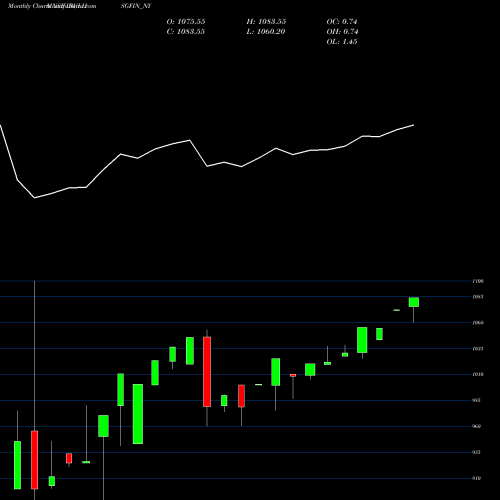Click the 1100 price axis label
Screen dimensions: 500x500
point(477,281)
